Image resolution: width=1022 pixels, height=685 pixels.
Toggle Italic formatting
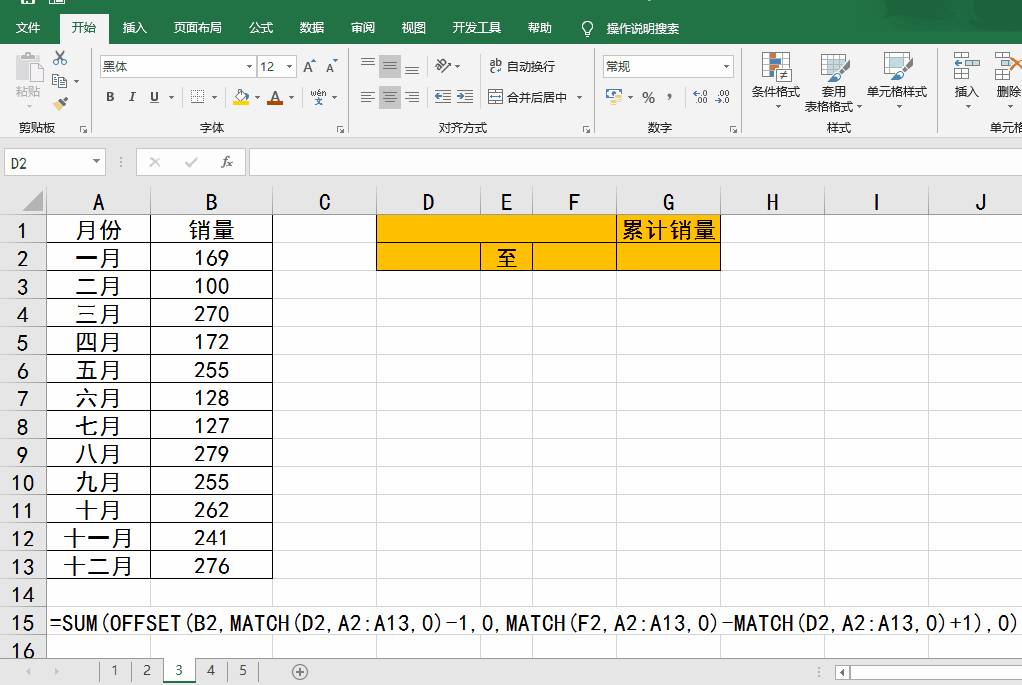(x=132, y=97)
